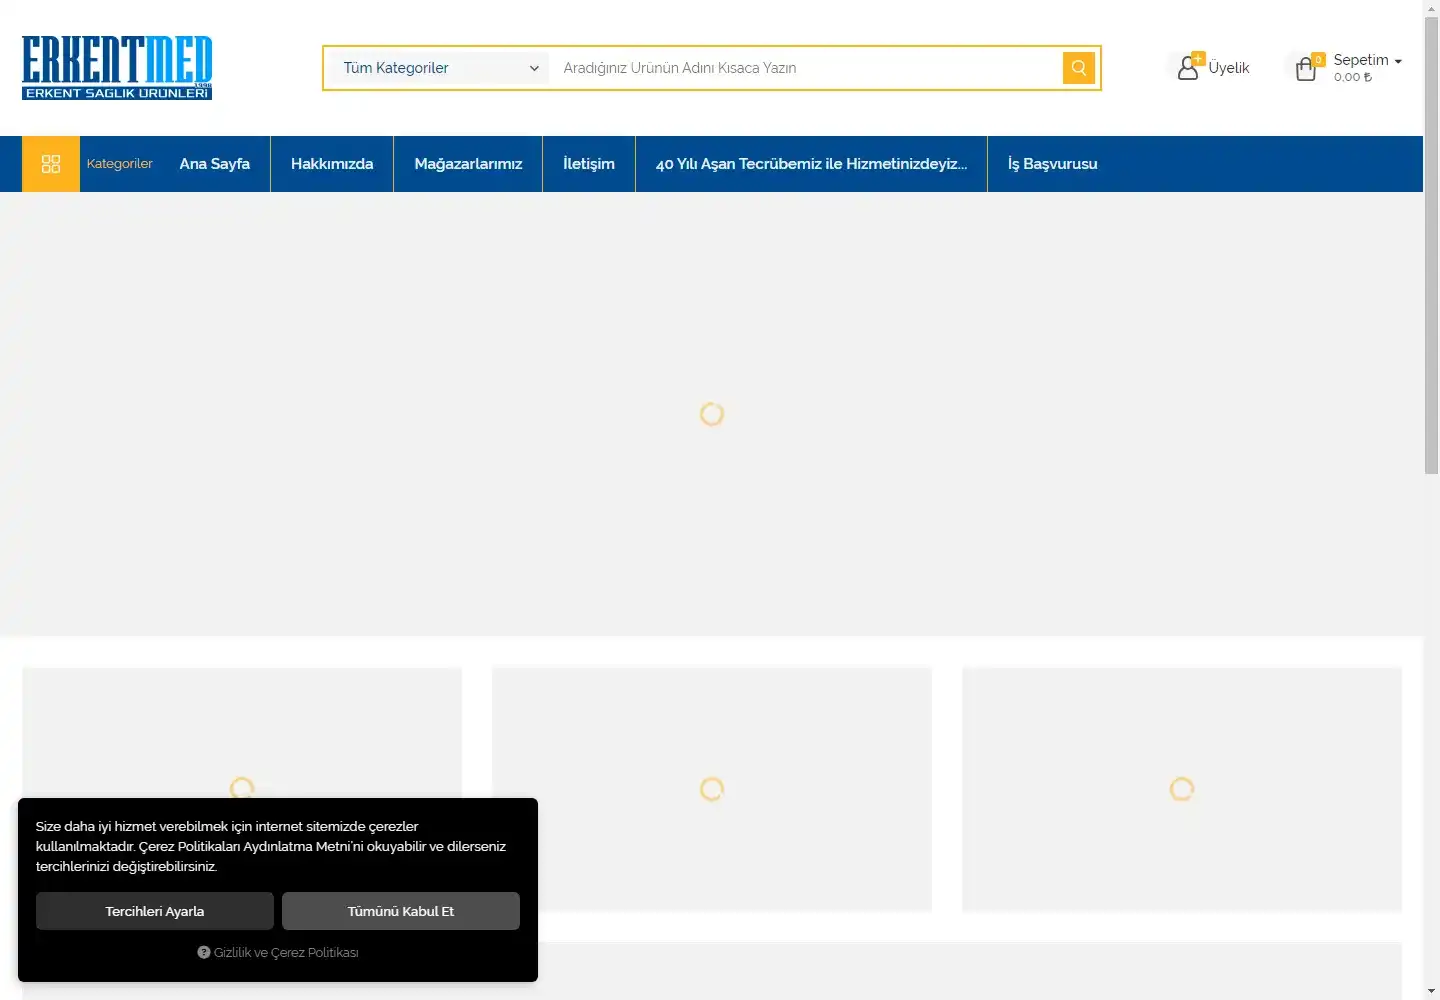1440x1000 pixels.
Task: Focus the product search input field
Action: point(805,68)
